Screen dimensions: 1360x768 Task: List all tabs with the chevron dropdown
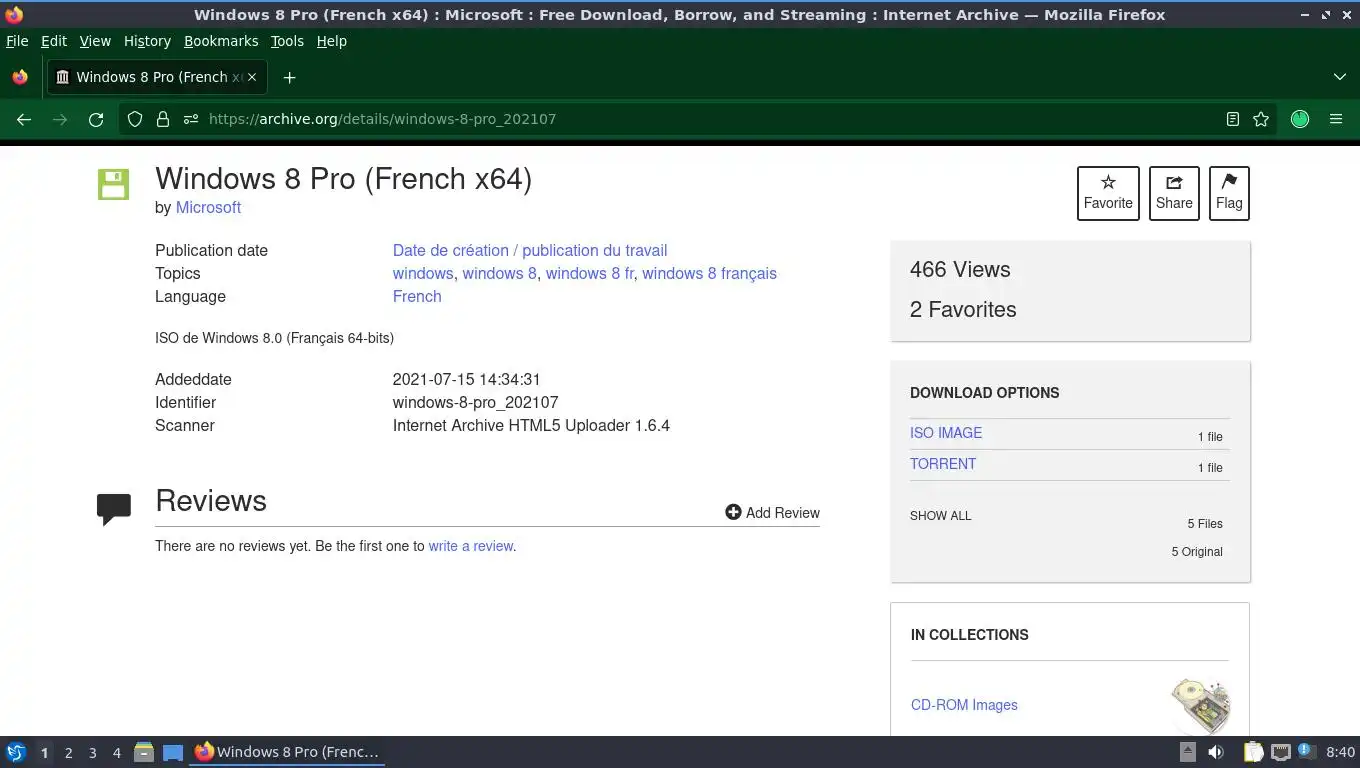[x=1340, y=77]
